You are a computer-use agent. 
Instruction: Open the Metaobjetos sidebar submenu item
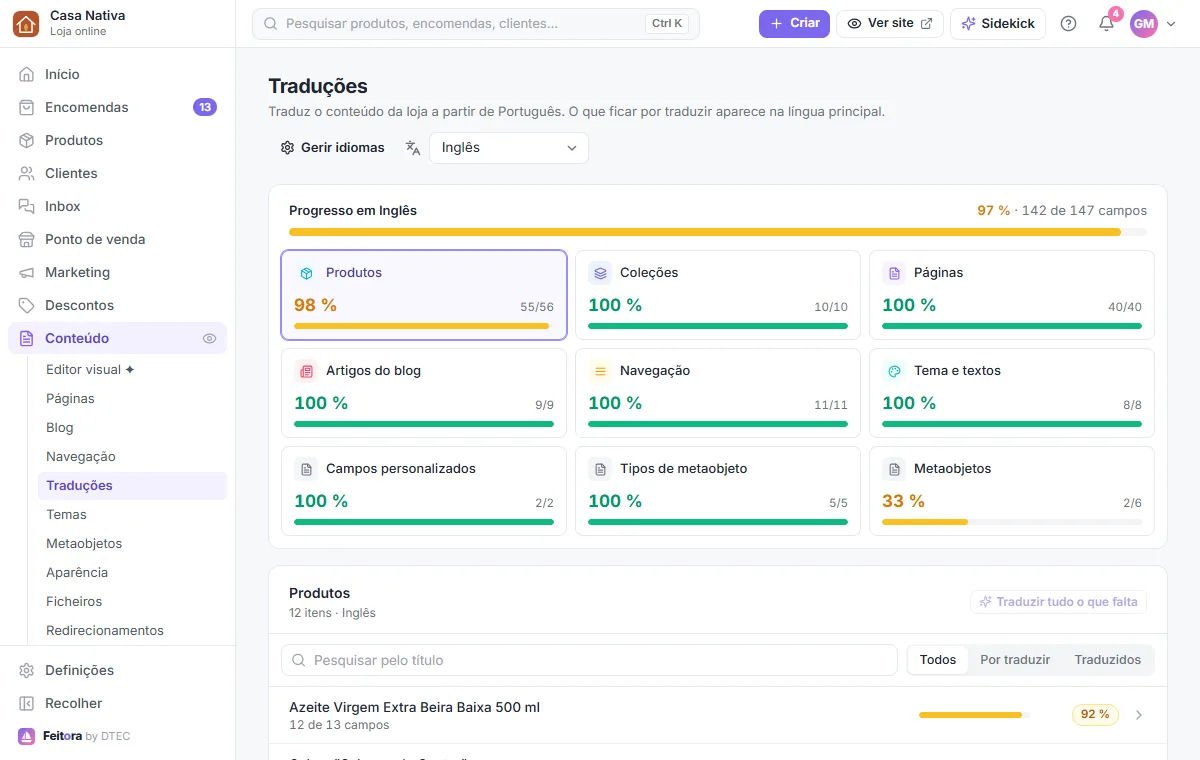click(132, 543)
